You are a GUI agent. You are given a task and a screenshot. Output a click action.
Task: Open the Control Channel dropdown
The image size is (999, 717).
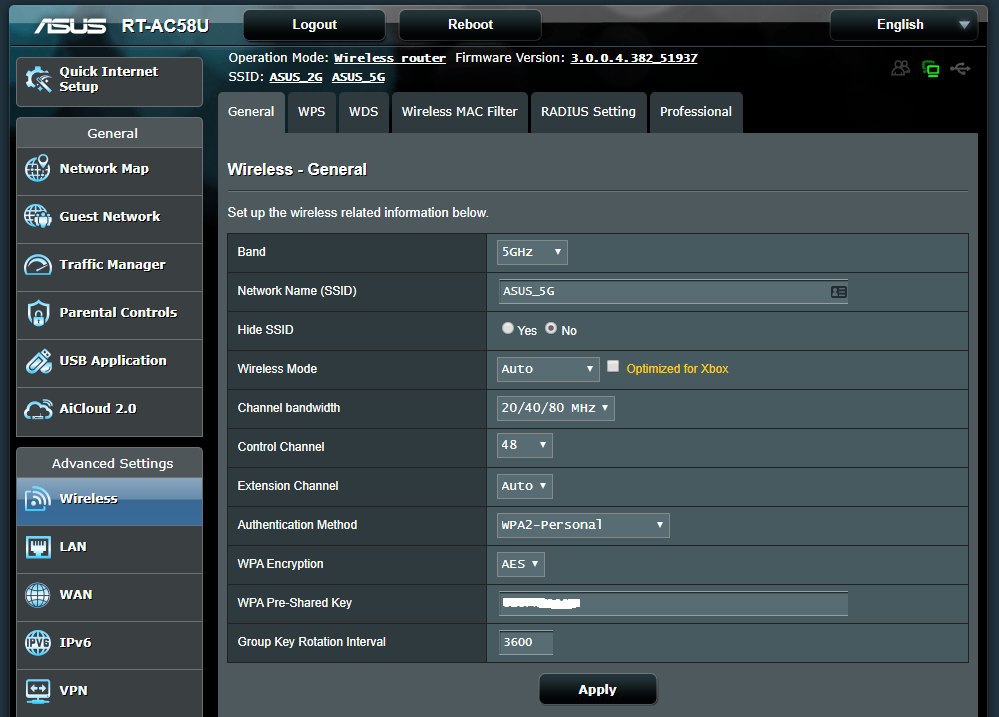point(524,445)
